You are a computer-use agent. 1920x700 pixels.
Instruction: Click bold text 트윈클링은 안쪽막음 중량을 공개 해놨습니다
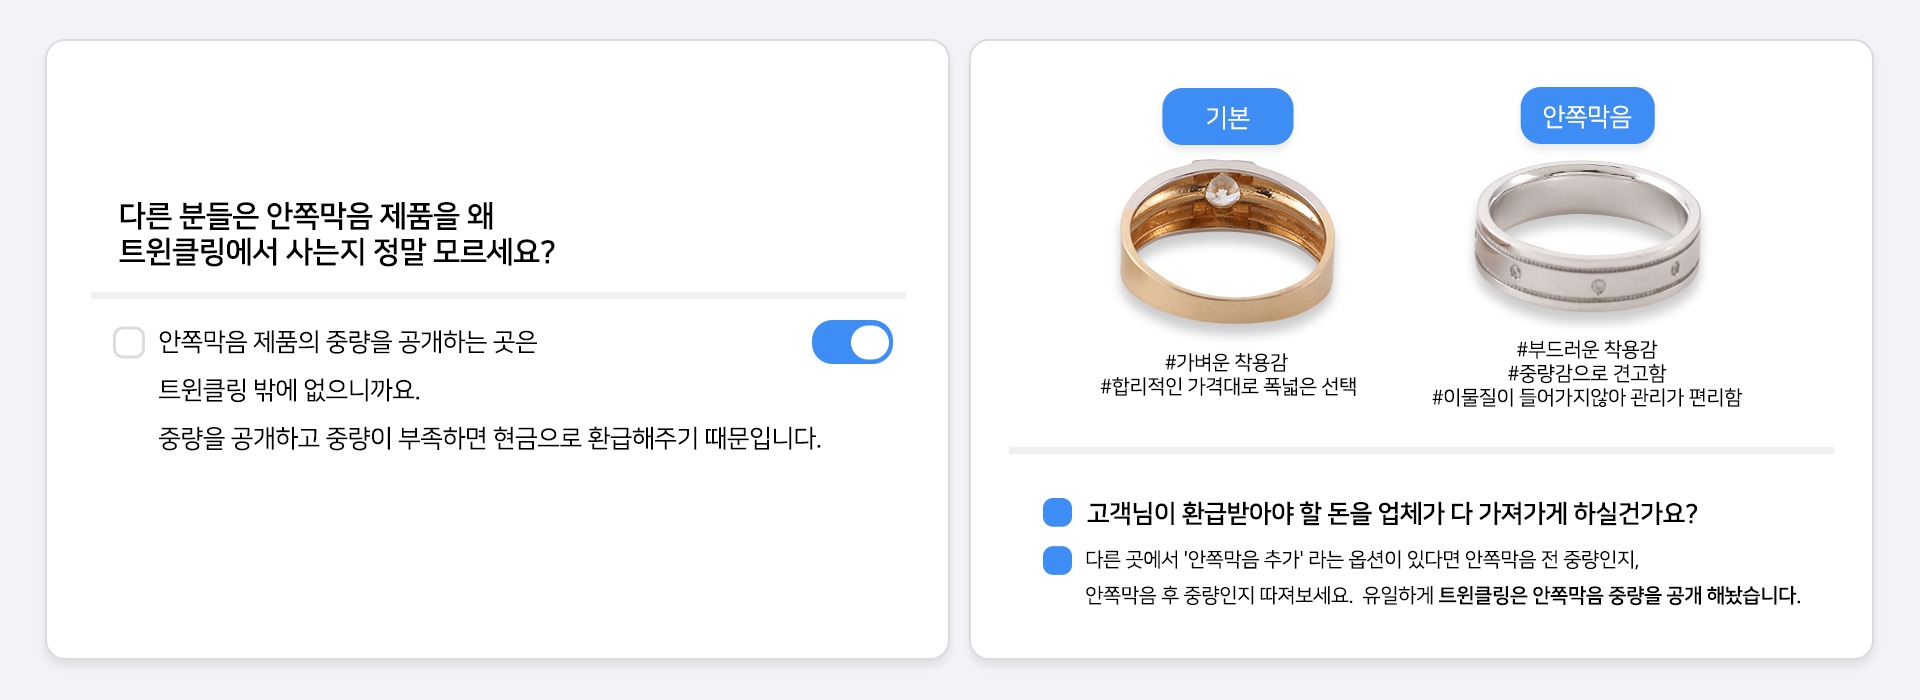(x=1619, y=595)
